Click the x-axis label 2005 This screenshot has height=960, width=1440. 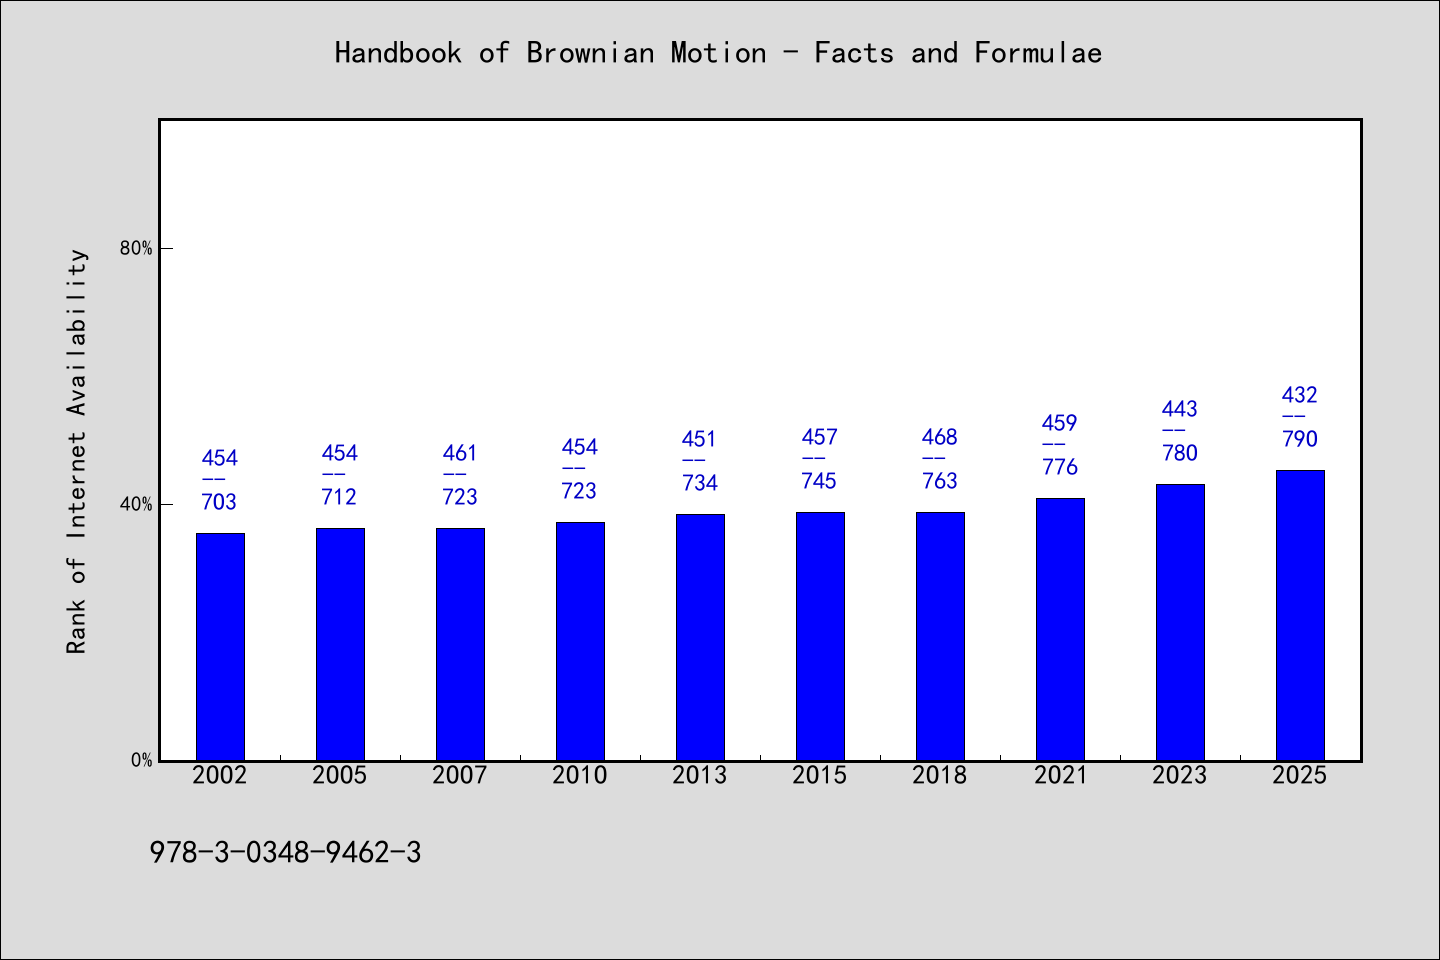340,775
